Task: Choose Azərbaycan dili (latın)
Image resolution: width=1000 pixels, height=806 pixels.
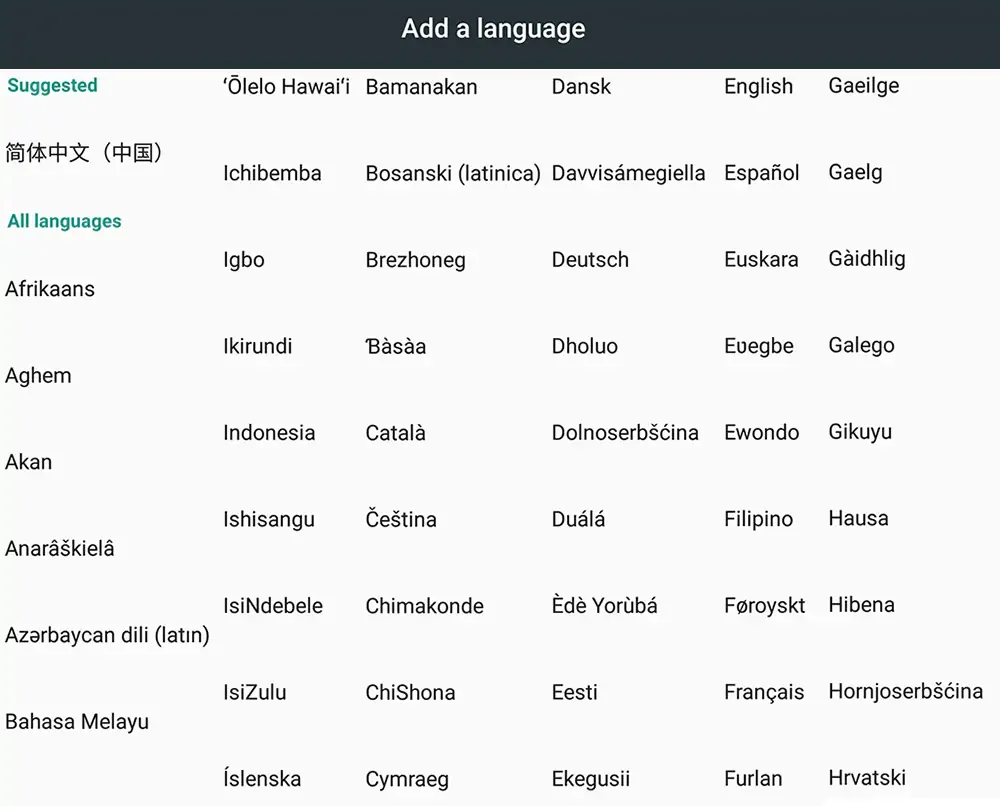Action: coord(107,635)
